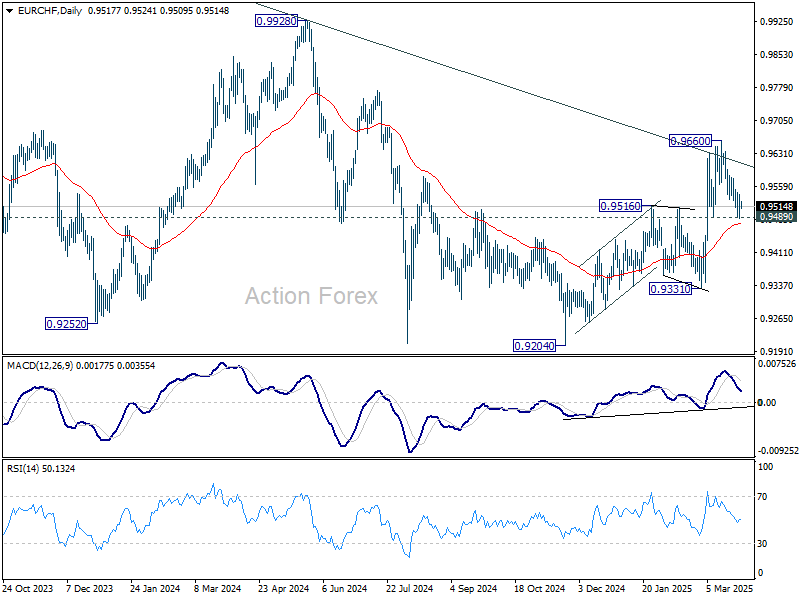This screenshot has height=600, width=800.
Task: Click the MACD(12,26,9) indicator label
Action: click(40, 366)
